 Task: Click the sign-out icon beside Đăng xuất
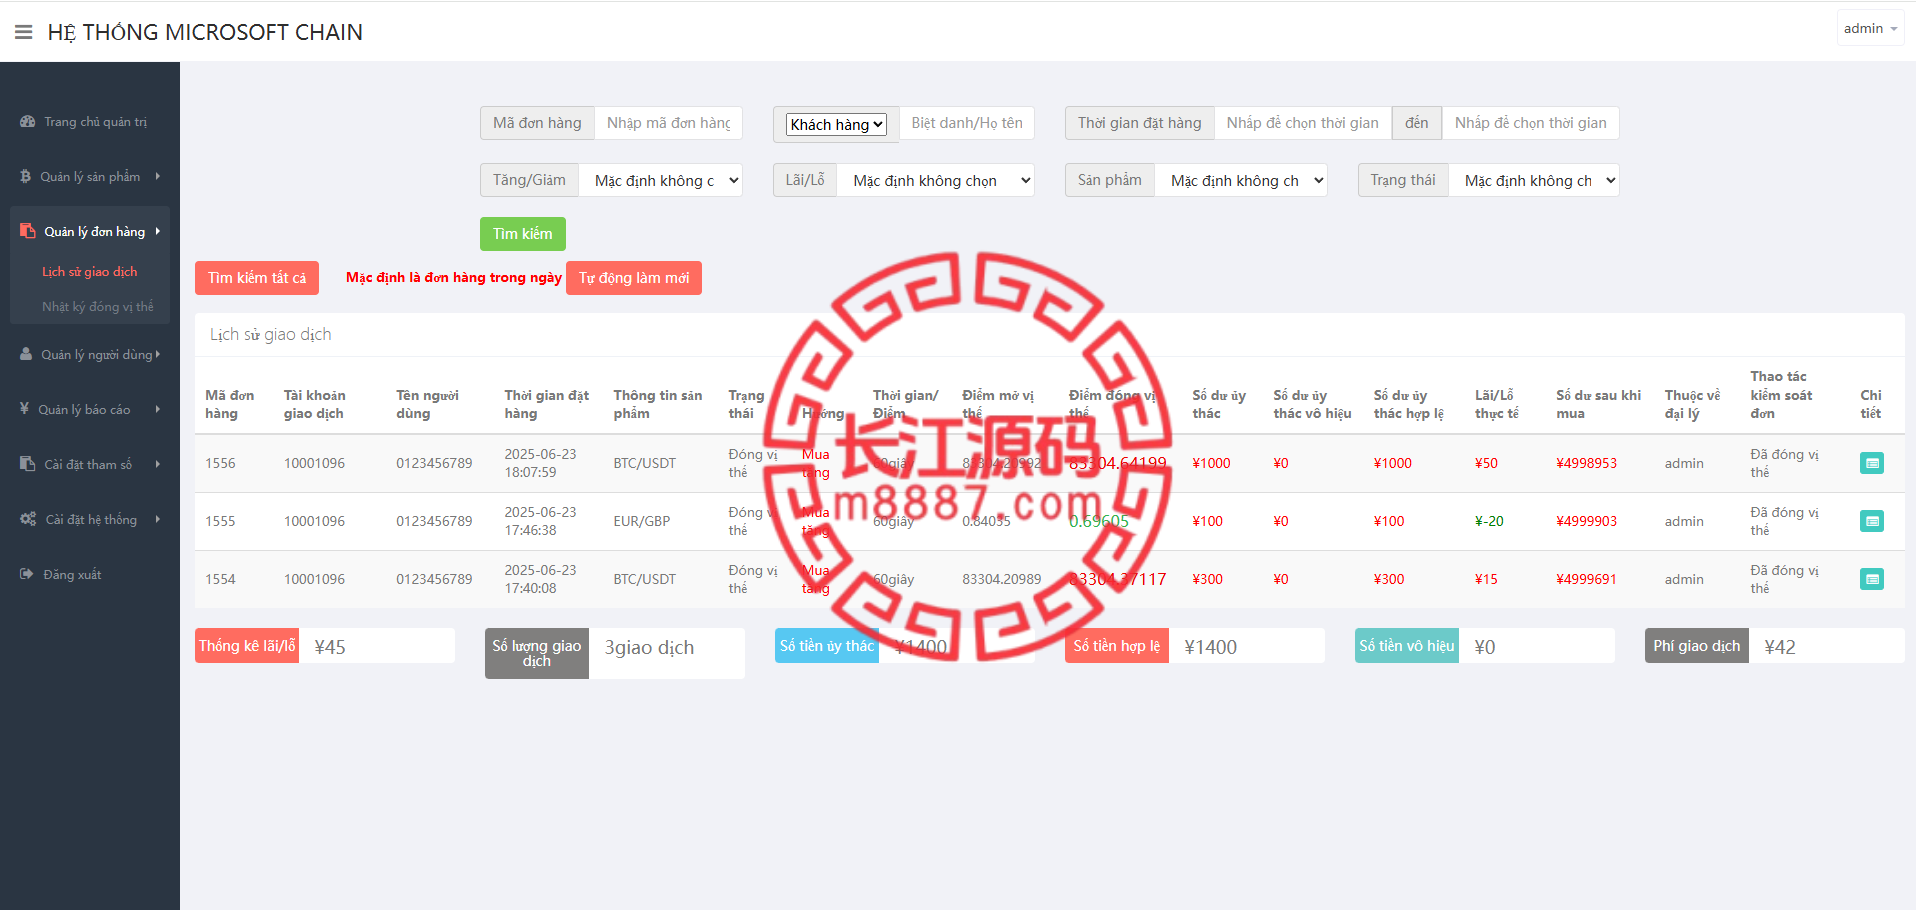point(27,574)
